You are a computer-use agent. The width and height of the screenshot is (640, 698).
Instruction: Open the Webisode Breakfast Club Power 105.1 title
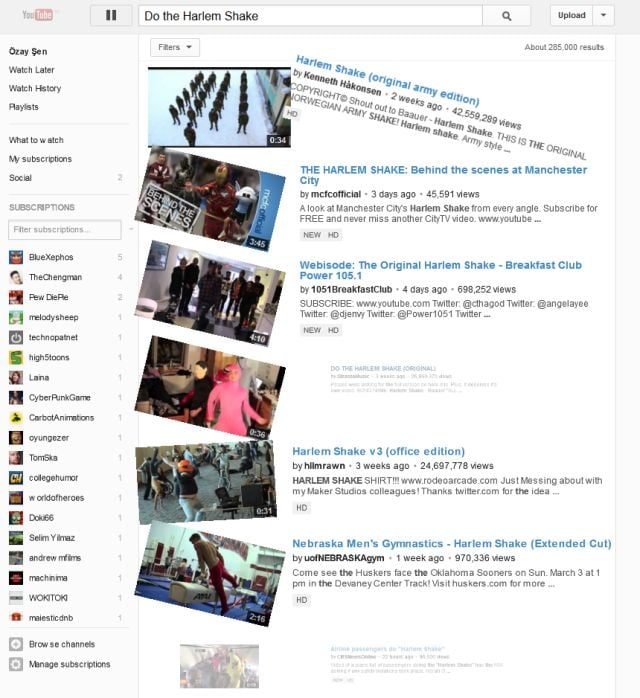pos(441,270)
